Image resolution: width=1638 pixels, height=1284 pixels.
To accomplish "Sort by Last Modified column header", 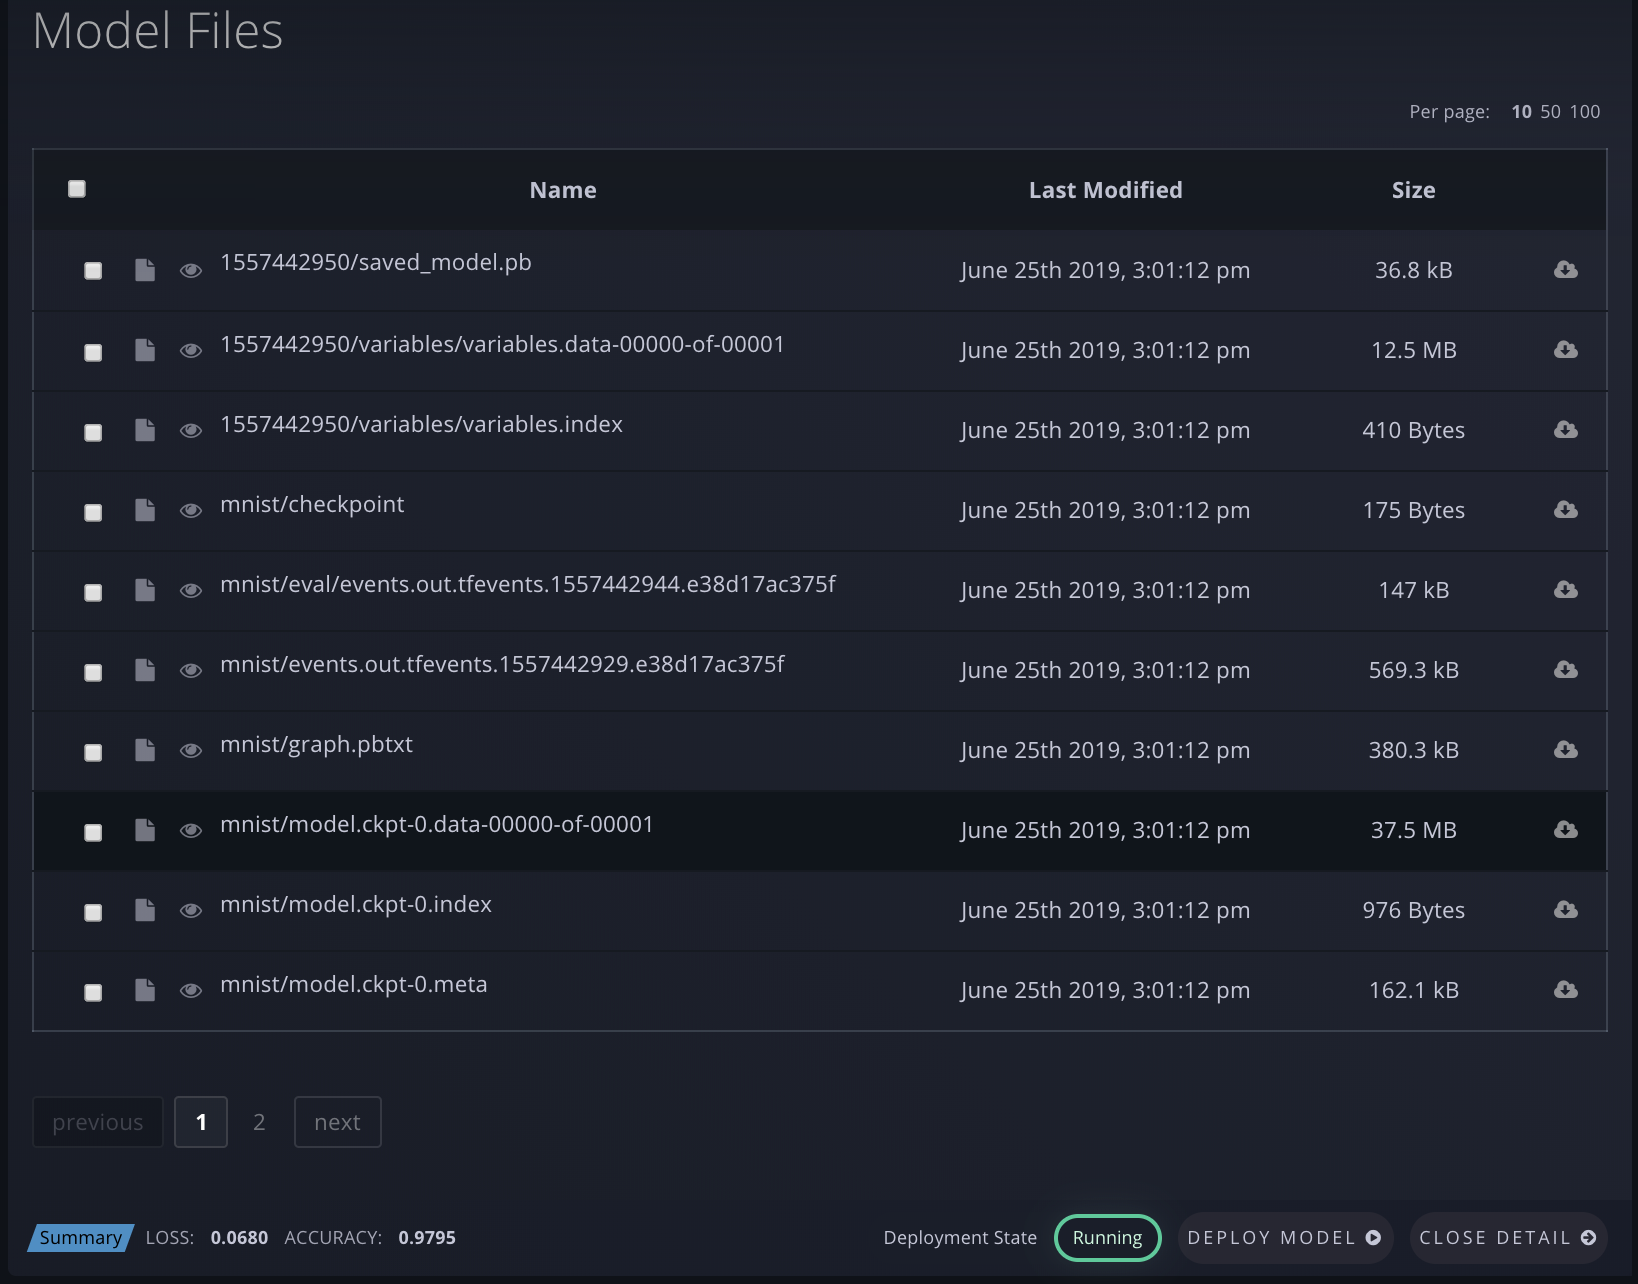I will [1106, 190].
